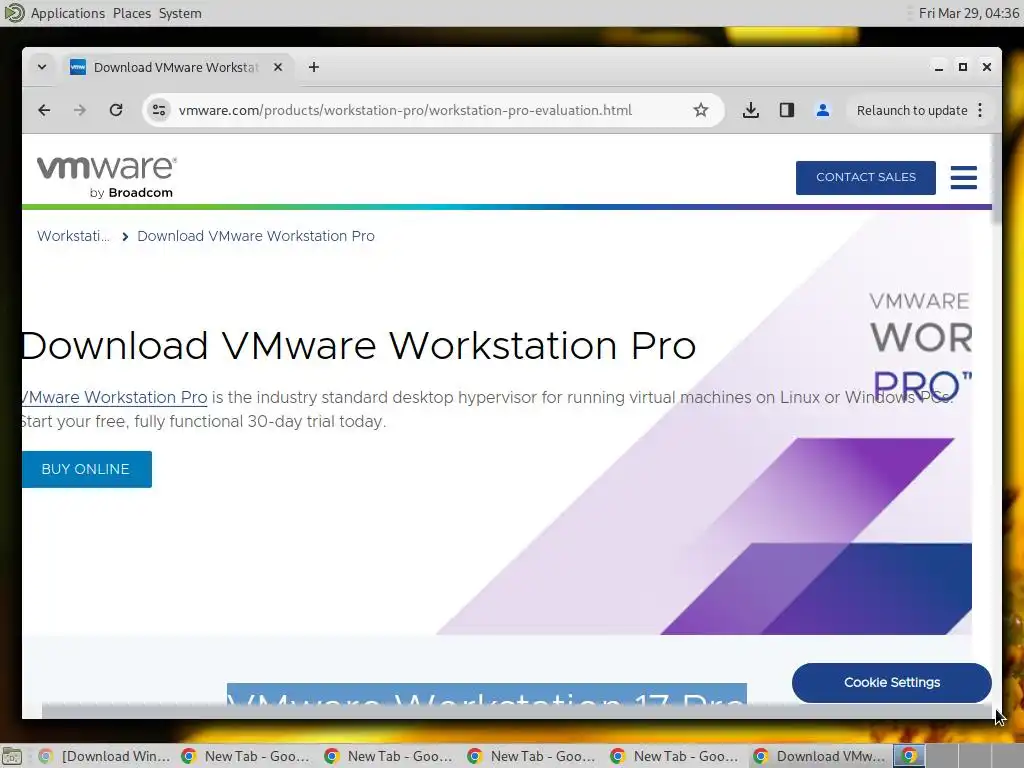Click the Download VMware Workstation Pro heading

pos(359,345)
